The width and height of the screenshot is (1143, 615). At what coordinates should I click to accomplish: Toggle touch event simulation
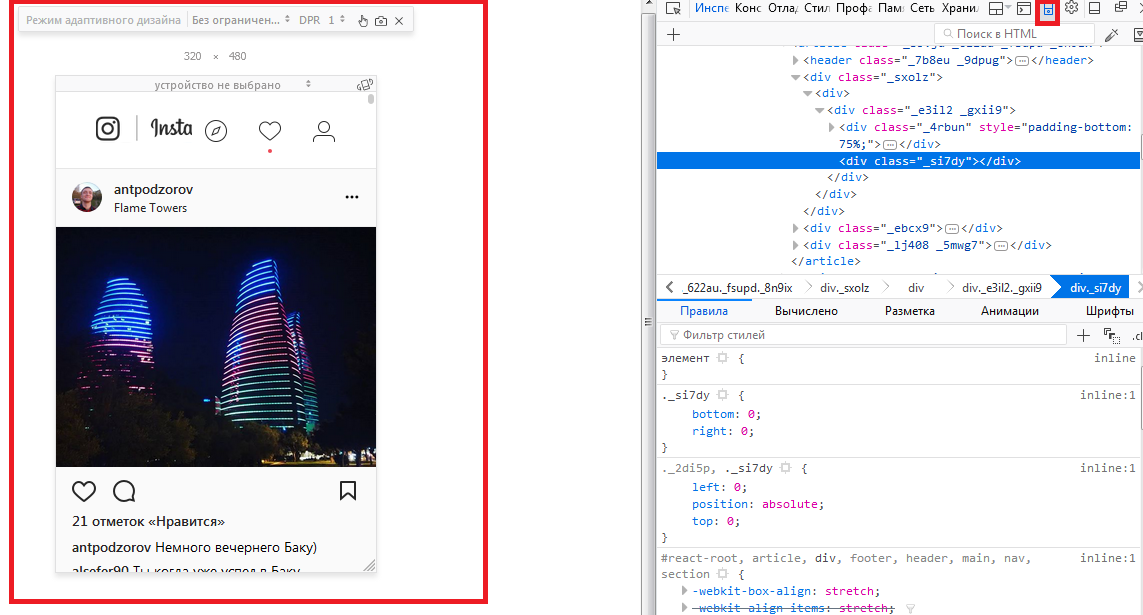pyautogui.click(x=362, y=21)
